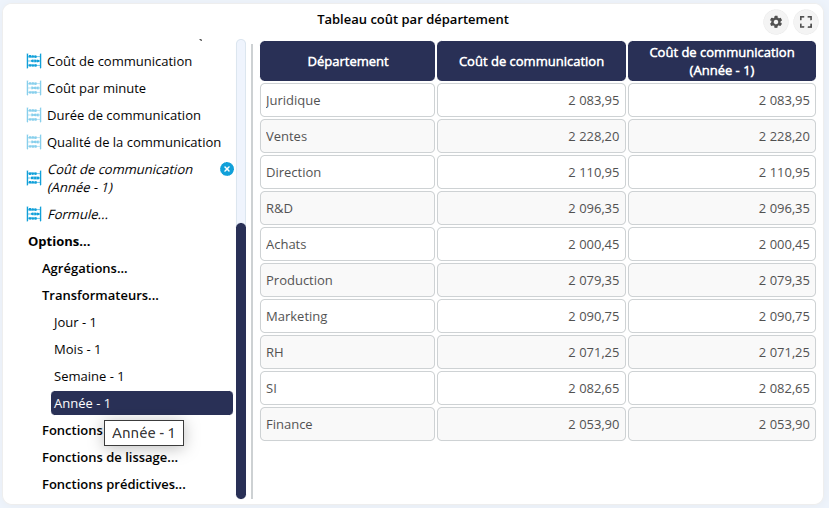This screenshot has height=508, width=829.
Task: Click the Formule... measure icon
Action: coord(34,215)
